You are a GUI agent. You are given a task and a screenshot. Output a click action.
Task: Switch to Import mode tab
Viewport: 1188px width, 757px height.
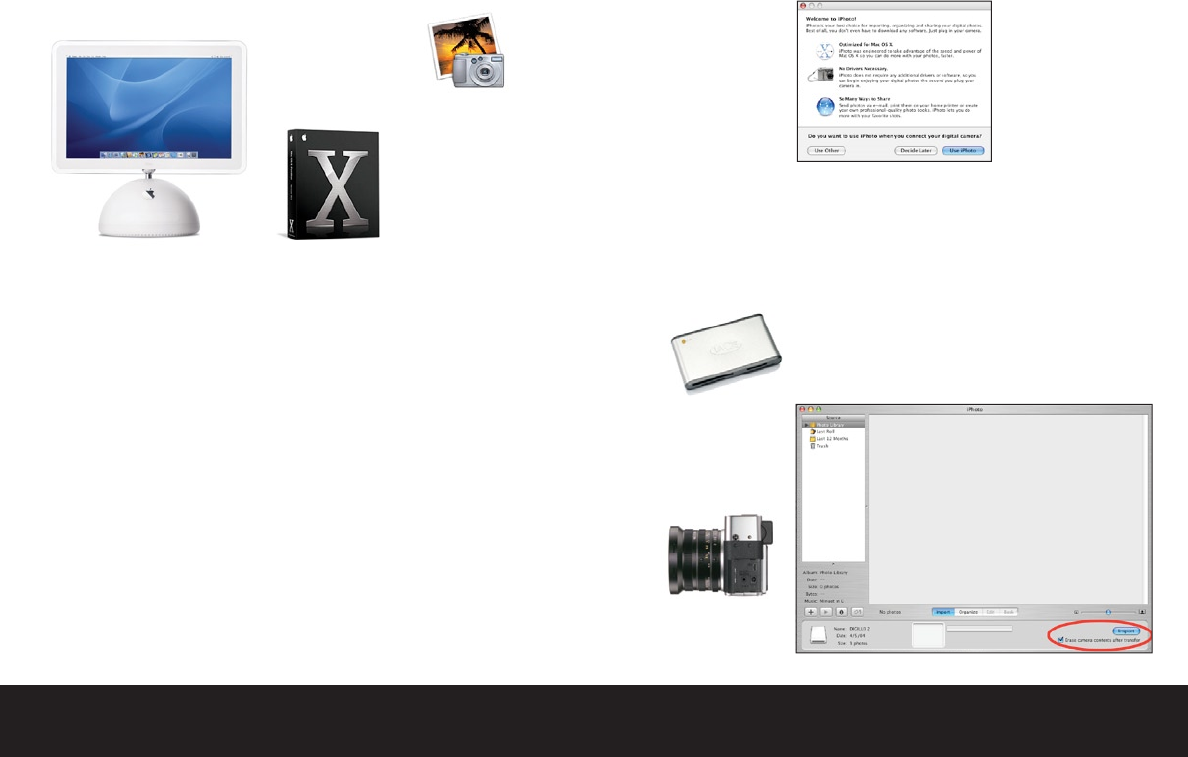click(943, 612)
